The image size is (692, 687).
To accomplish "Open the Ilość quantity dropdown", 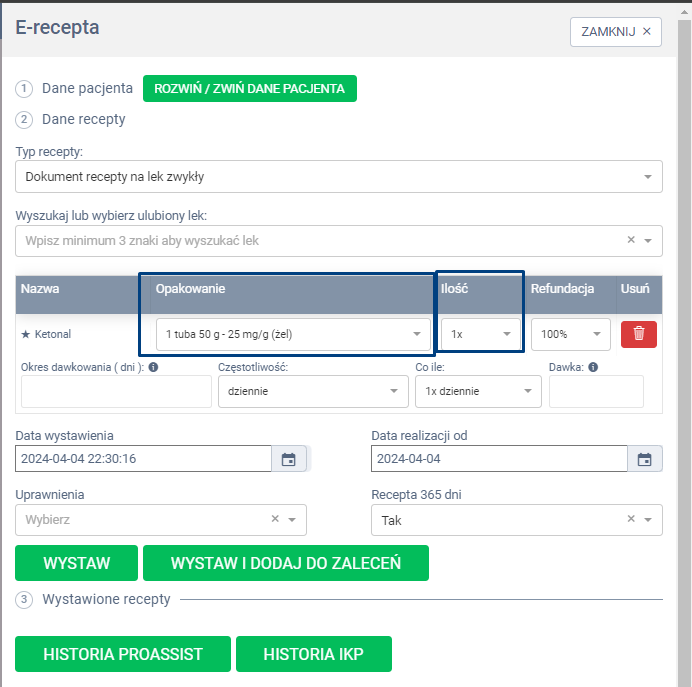I will 481,334.
